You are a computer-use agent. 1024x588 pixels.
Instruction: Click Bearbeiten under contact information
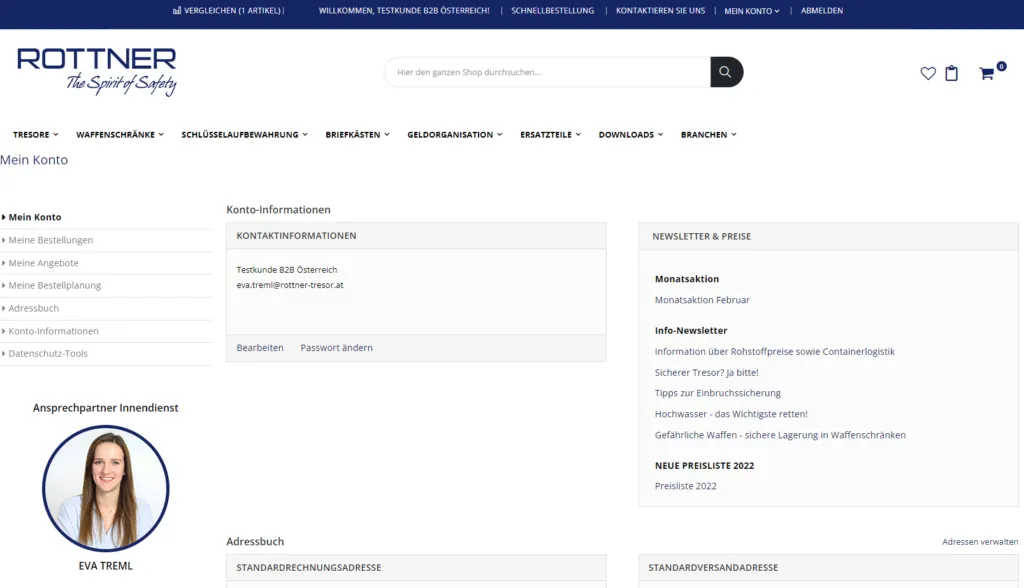(260, 348)
